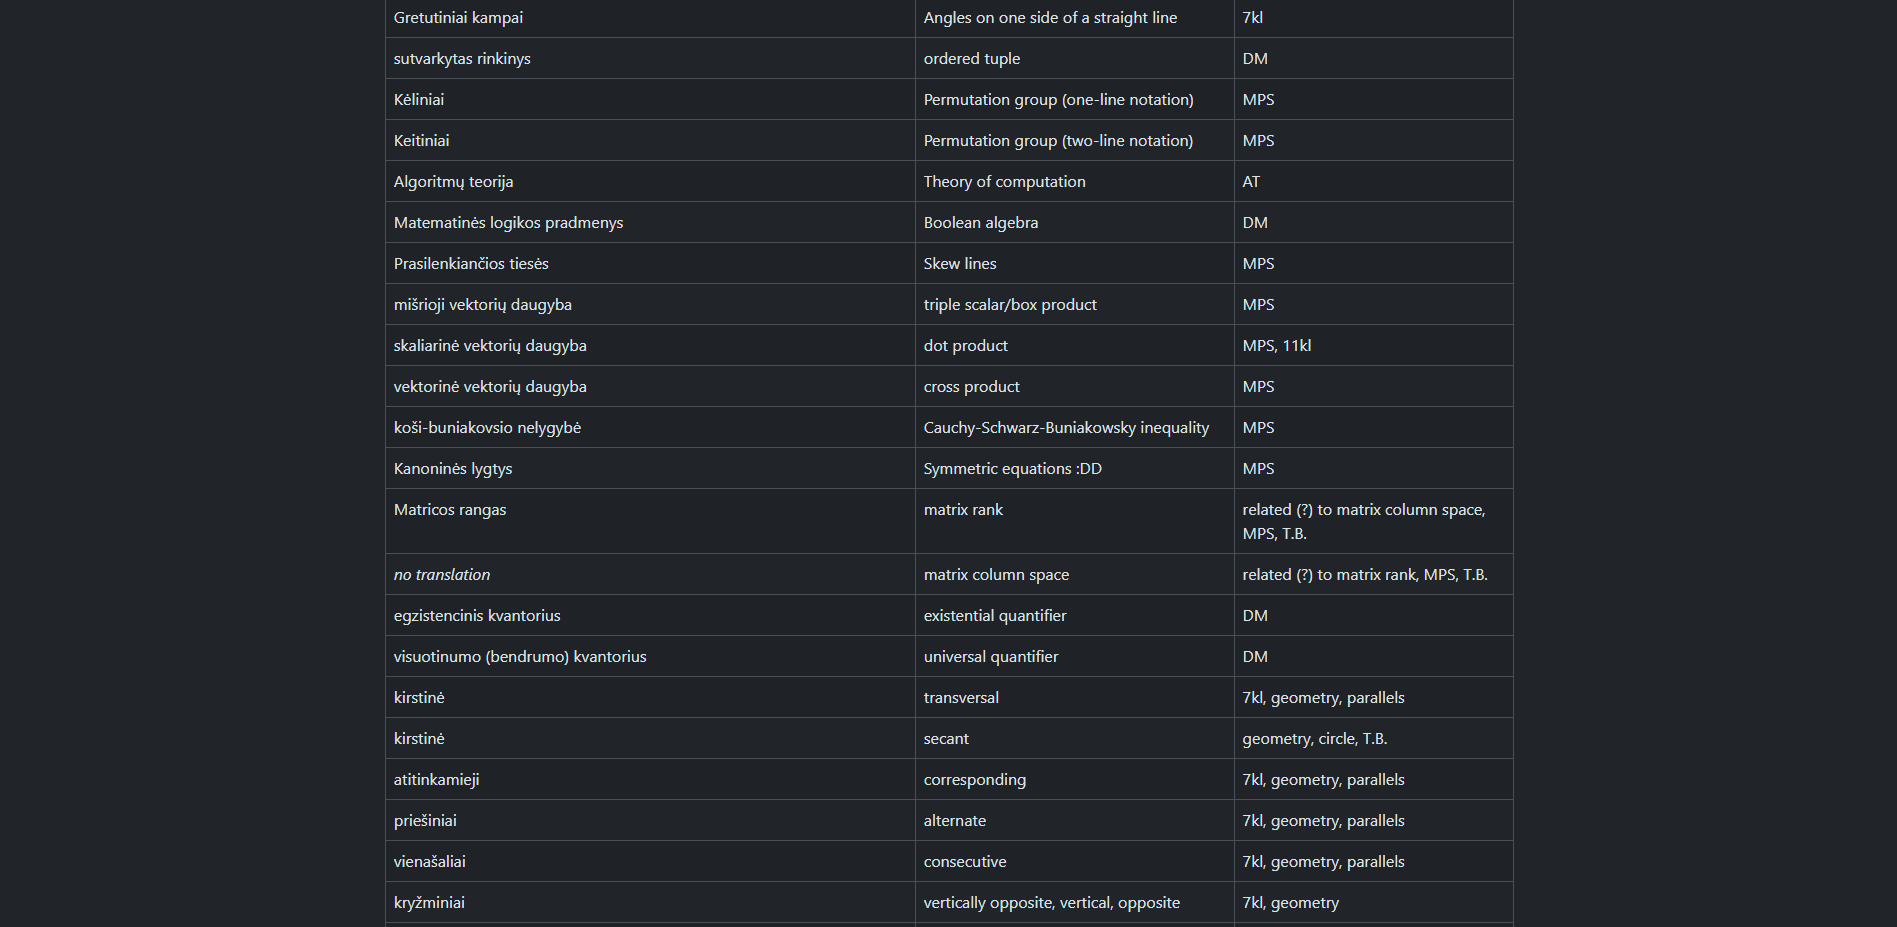Select the 'Keitiniai' term cell
This screenshot has width=1897, height=927.
point(421,141)
